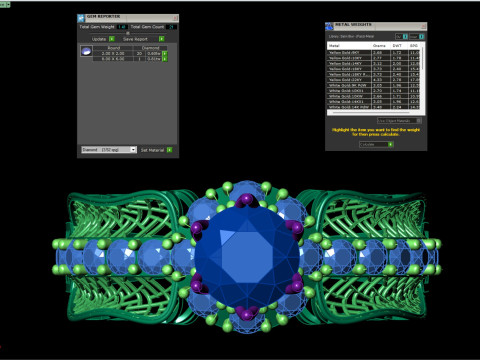The width and height of the screenshot is (480, 360).
Task: Toggle the second cyan unit button in Metal Weights
Action: coord(421,36)
